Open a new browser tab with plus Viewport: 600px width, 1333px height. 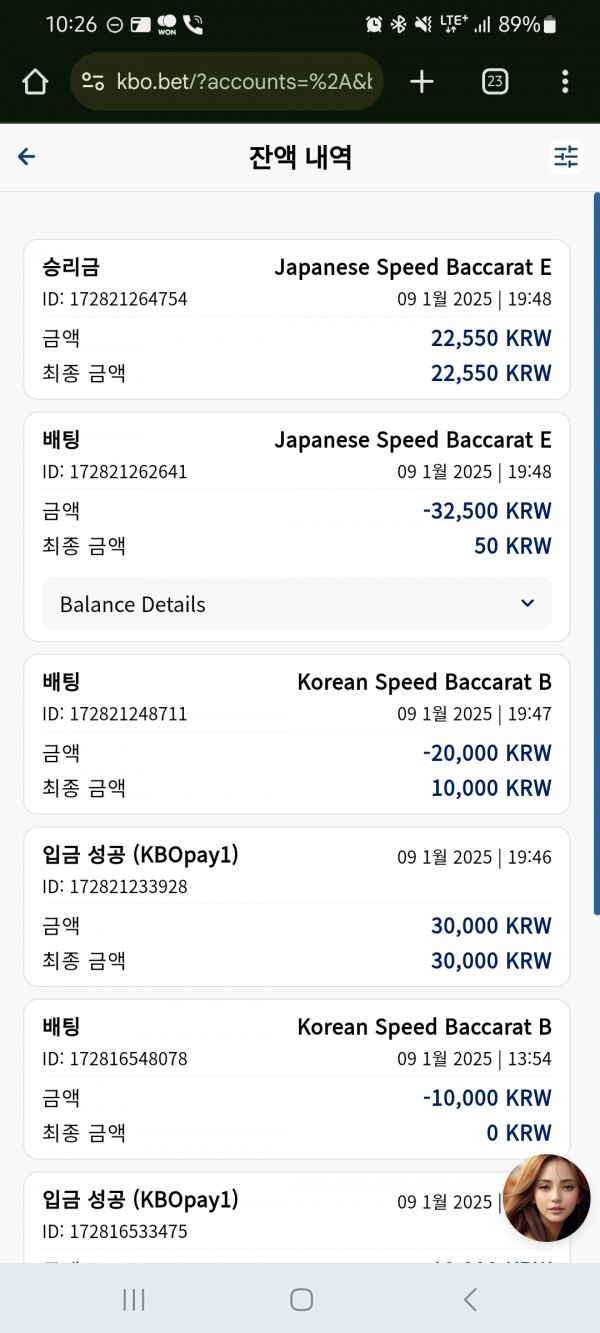(422, 82)
